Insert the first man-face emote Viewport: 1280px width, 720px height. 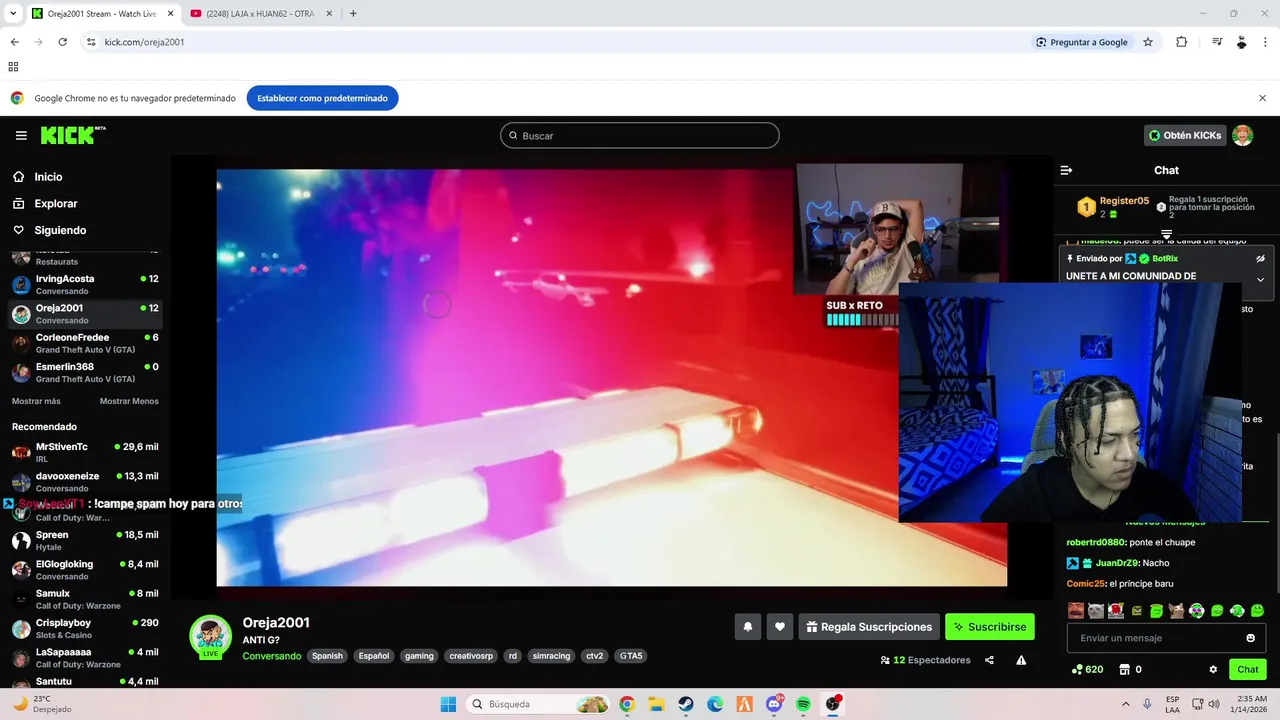[x=1076, y=610]
